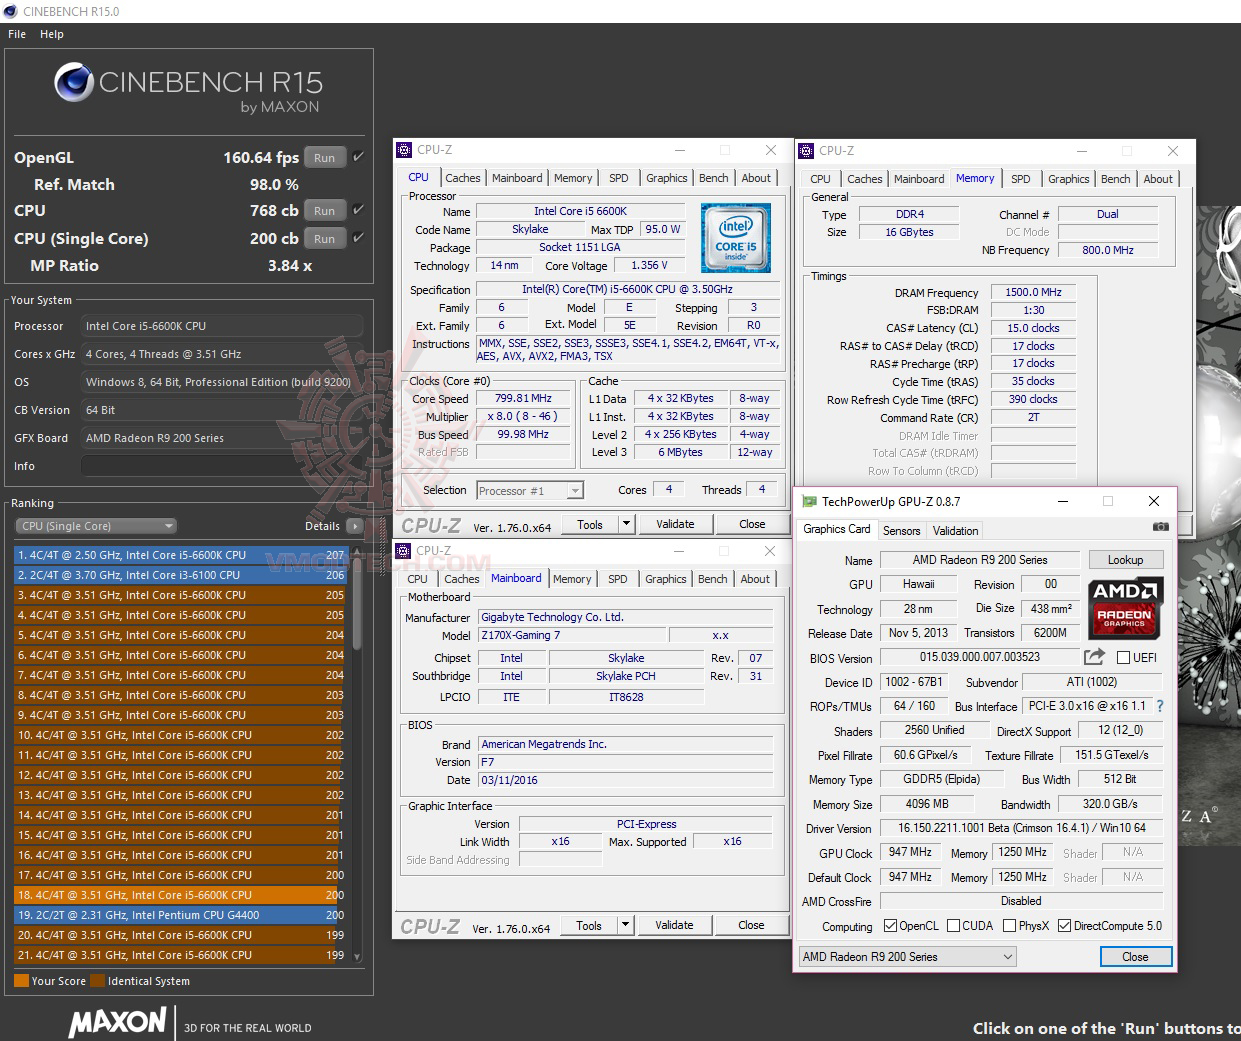The image size is (1241, 1041).
Task: Select ranking row 19 Intel Pentium CPU G4400
Action: pos(180,915)
